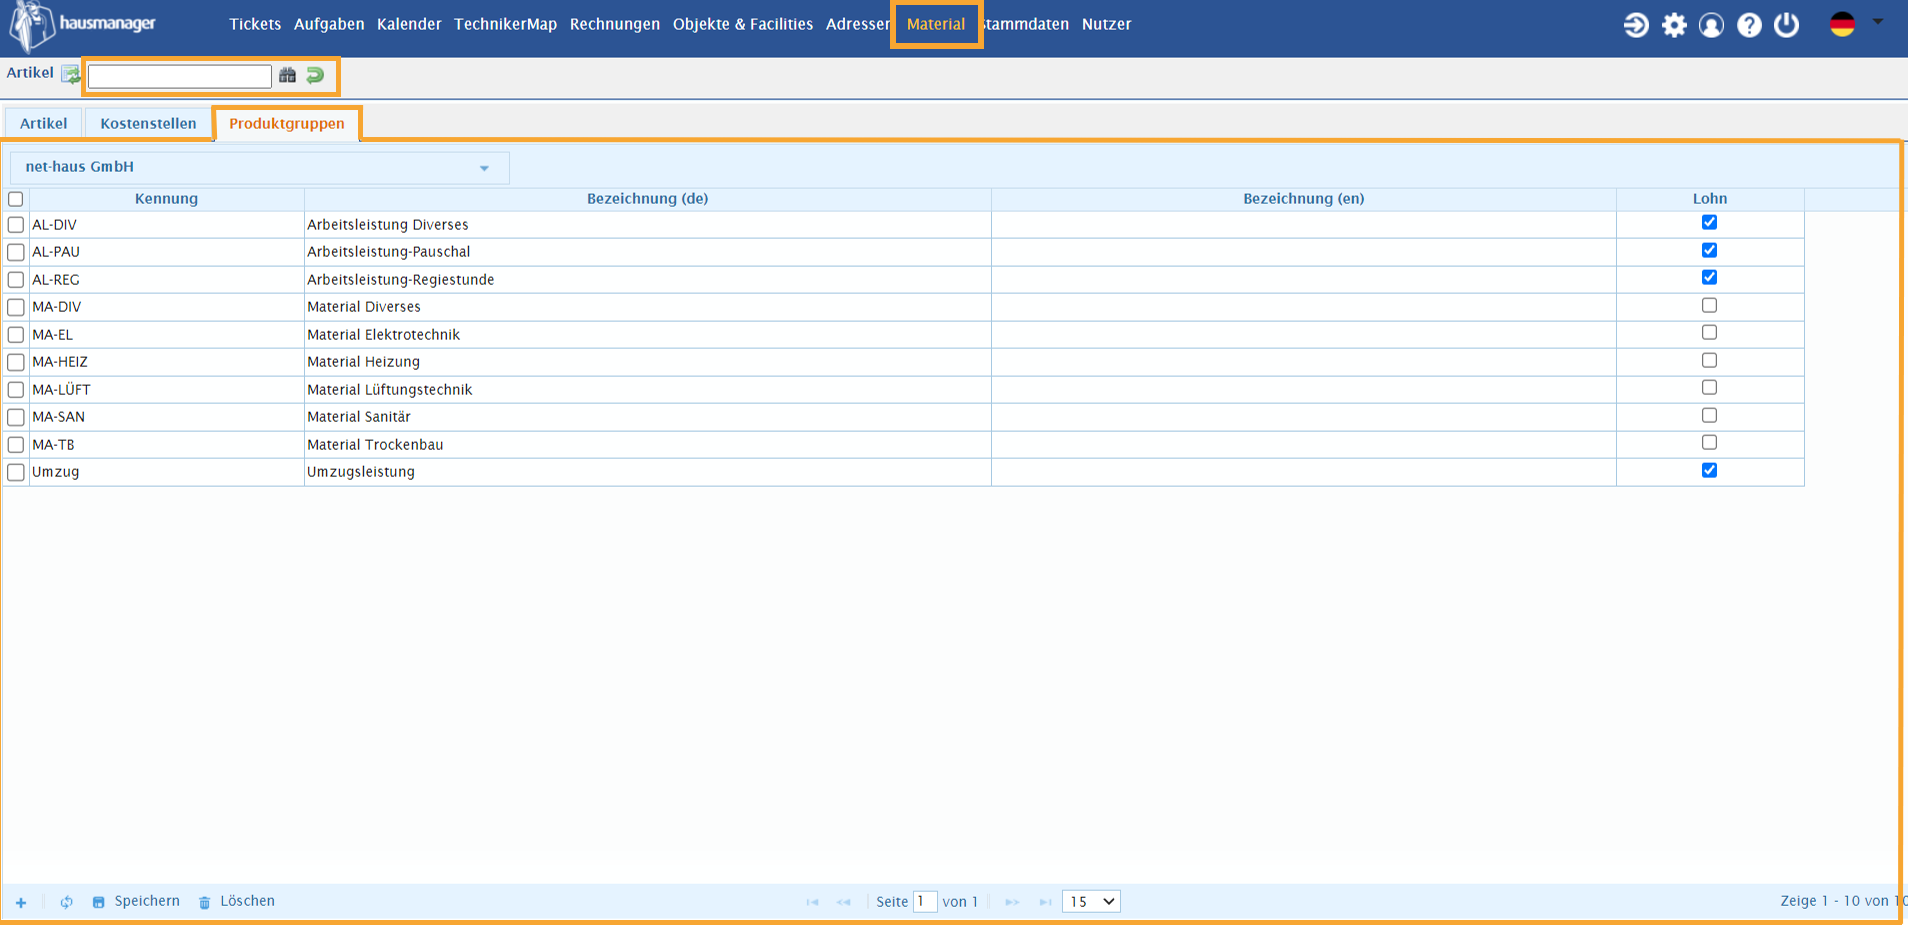Viewport: 1908px width, 928px height.
Task: Go to previous page icon
Action: point(843,902)
